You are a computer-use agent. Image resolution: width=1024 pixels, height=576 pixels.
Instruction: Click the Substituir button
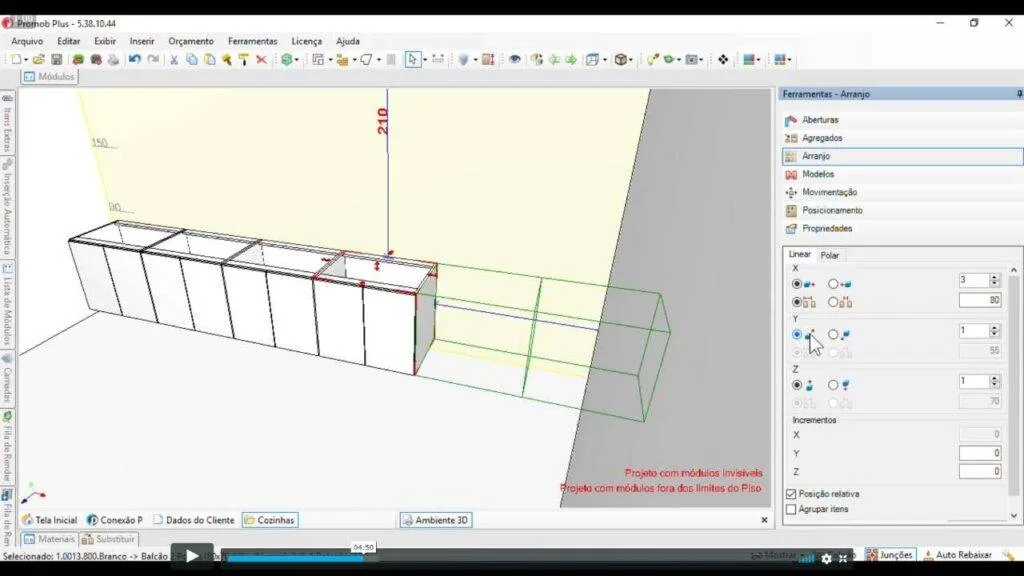108,539
